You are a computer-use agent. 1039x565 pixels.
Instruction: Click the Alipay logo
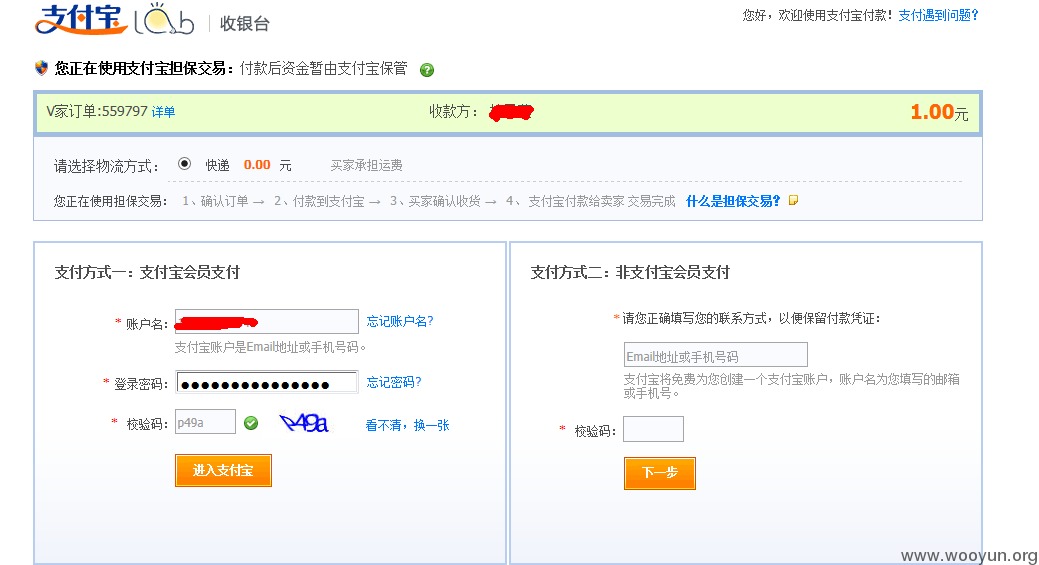point(81,19)
